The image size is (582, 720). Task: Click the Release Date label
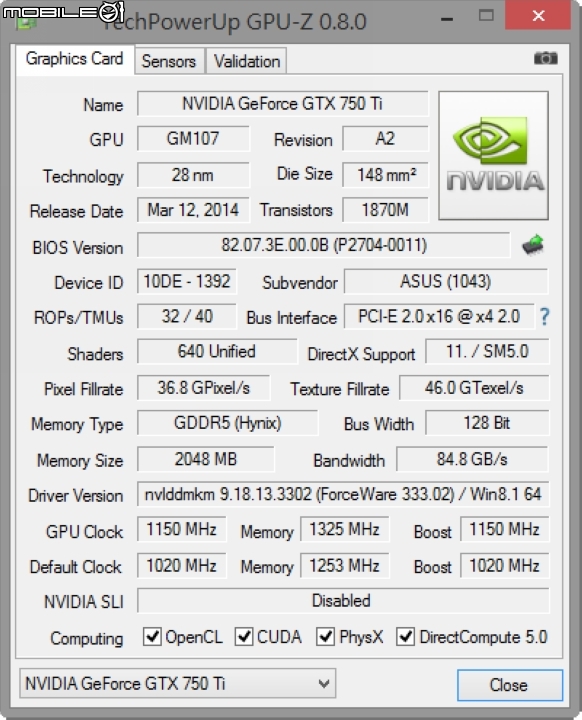pos(76,211)
